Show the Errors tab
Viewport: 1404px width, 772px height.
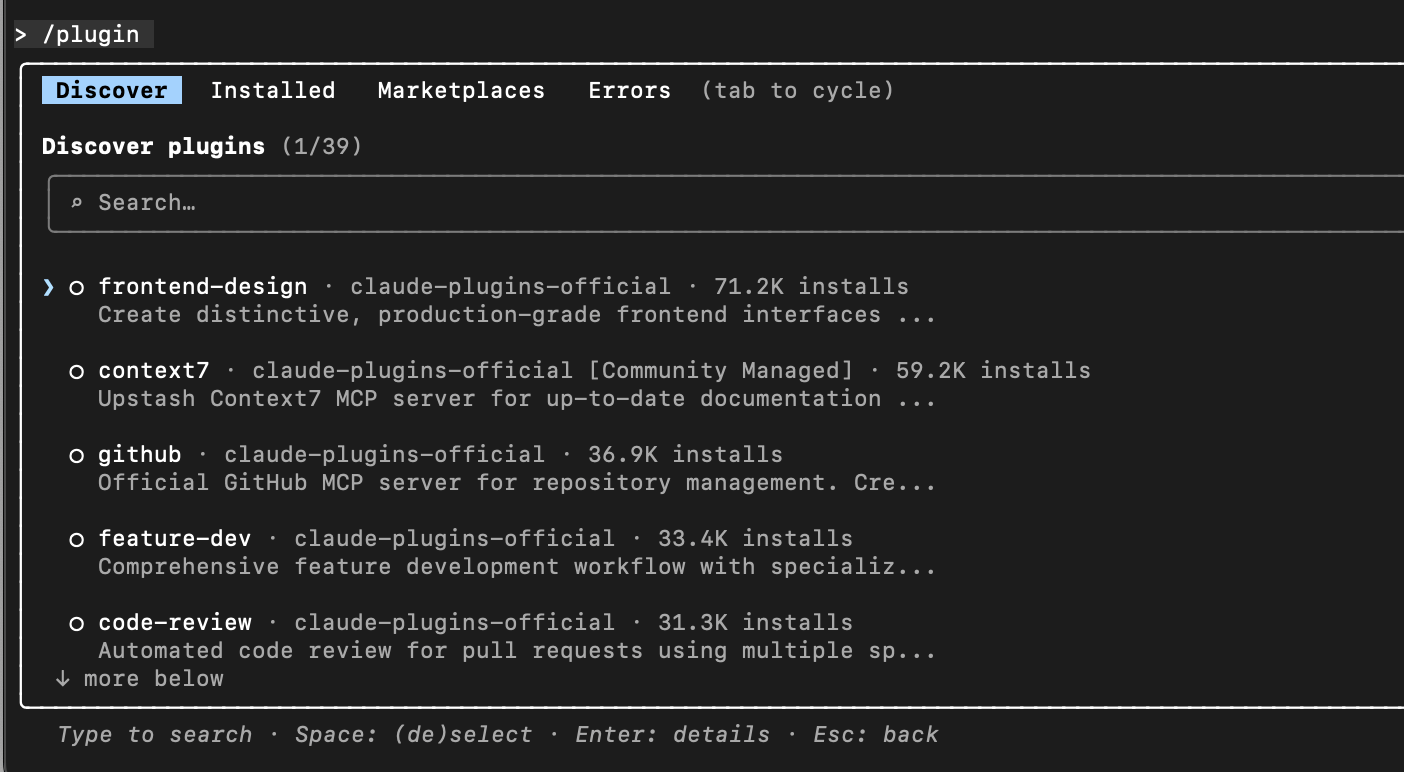point(629,91)
